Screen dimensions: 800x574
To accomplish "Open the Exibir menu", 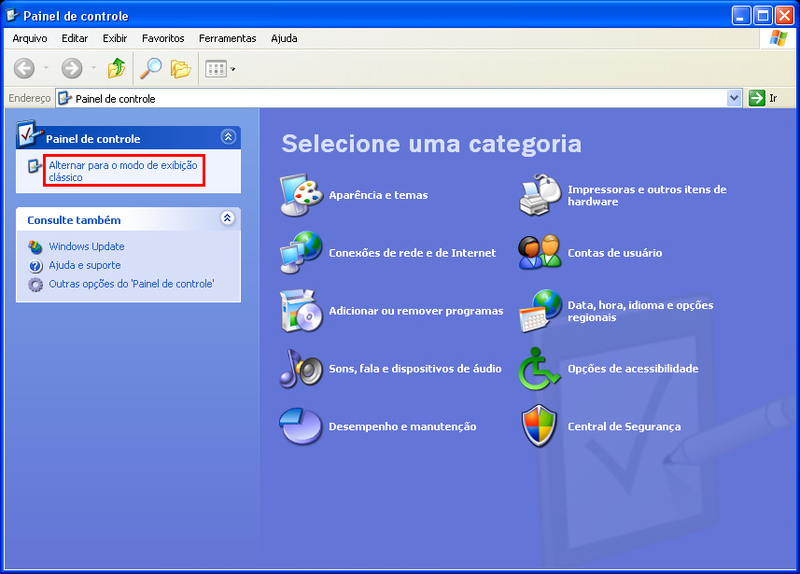I will click(114, 38).
